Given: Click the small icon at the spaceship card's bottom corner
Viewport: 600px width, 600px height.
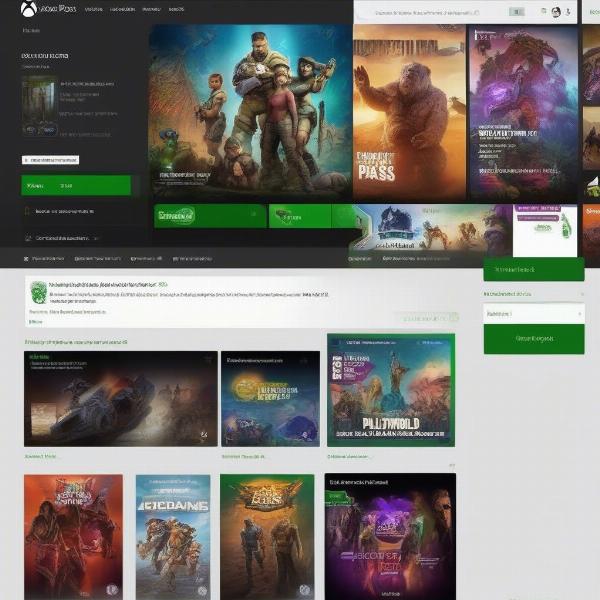Looking at the screenshot, I should (204, 434).
